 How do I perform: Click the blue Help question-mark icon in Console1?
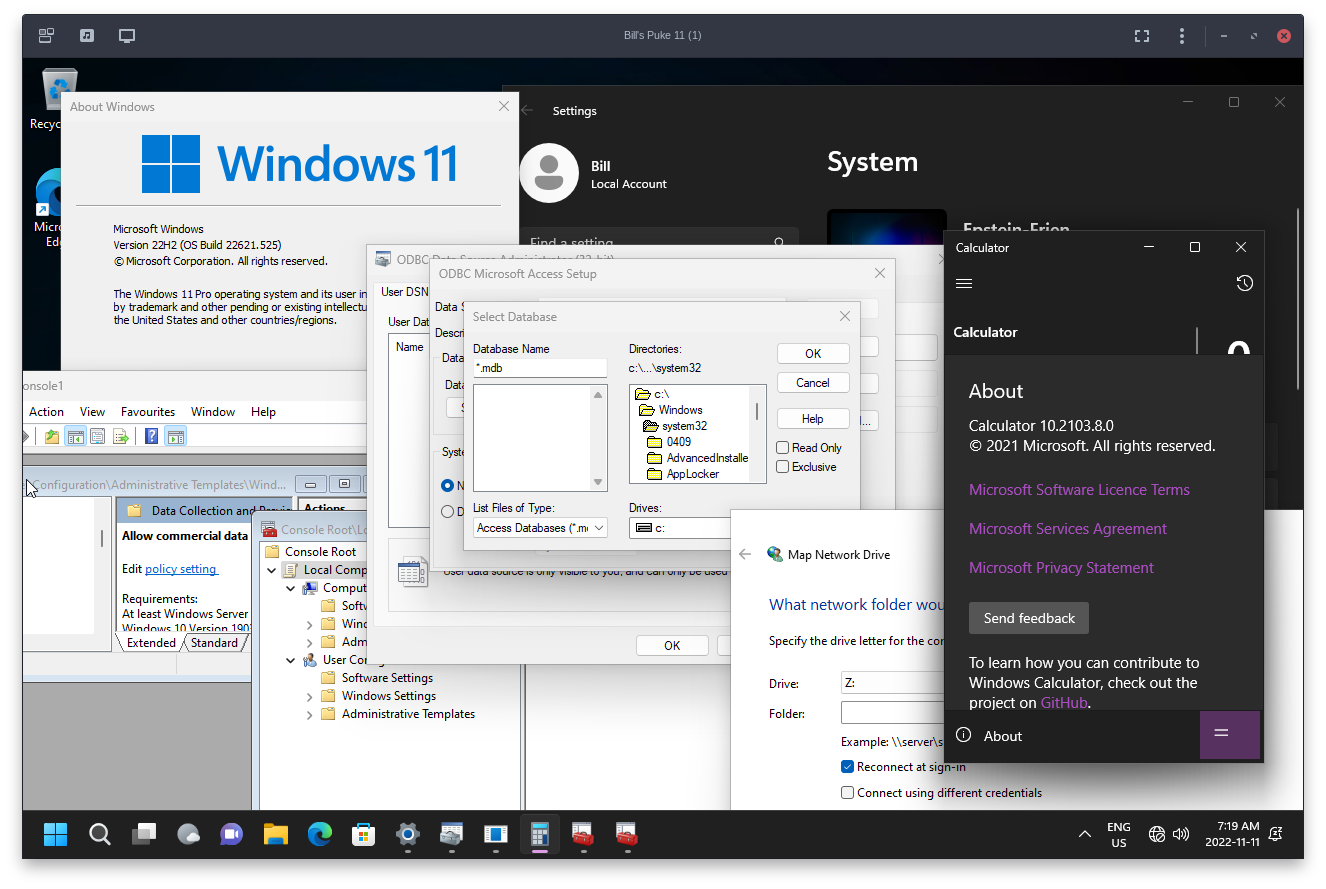click(x=152, y=436)
